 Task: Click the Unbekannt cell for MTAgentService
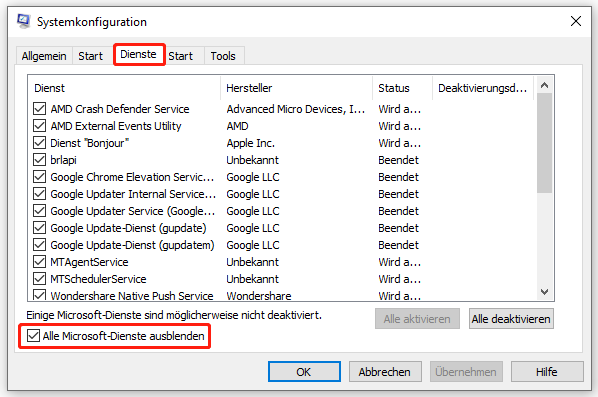coord(252,262)
